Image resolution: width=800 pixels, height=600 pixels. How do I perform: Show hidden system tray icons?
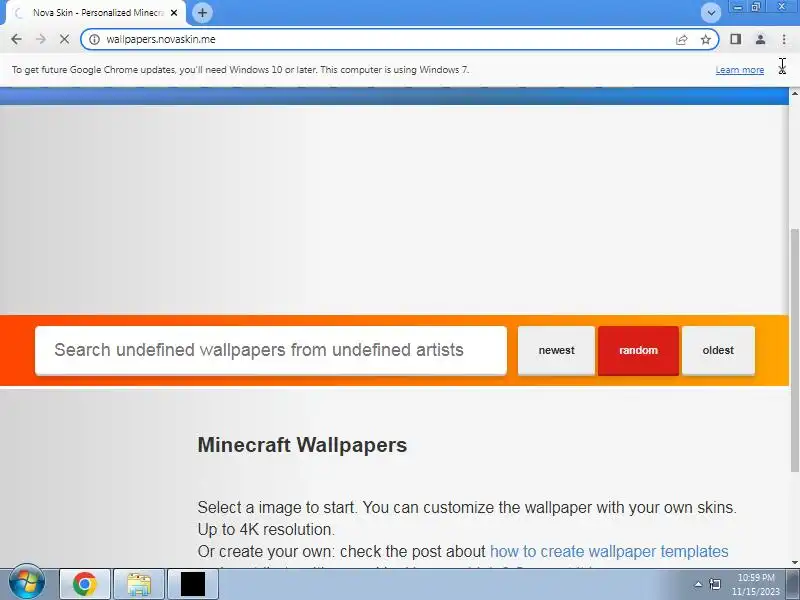point(698,584)
